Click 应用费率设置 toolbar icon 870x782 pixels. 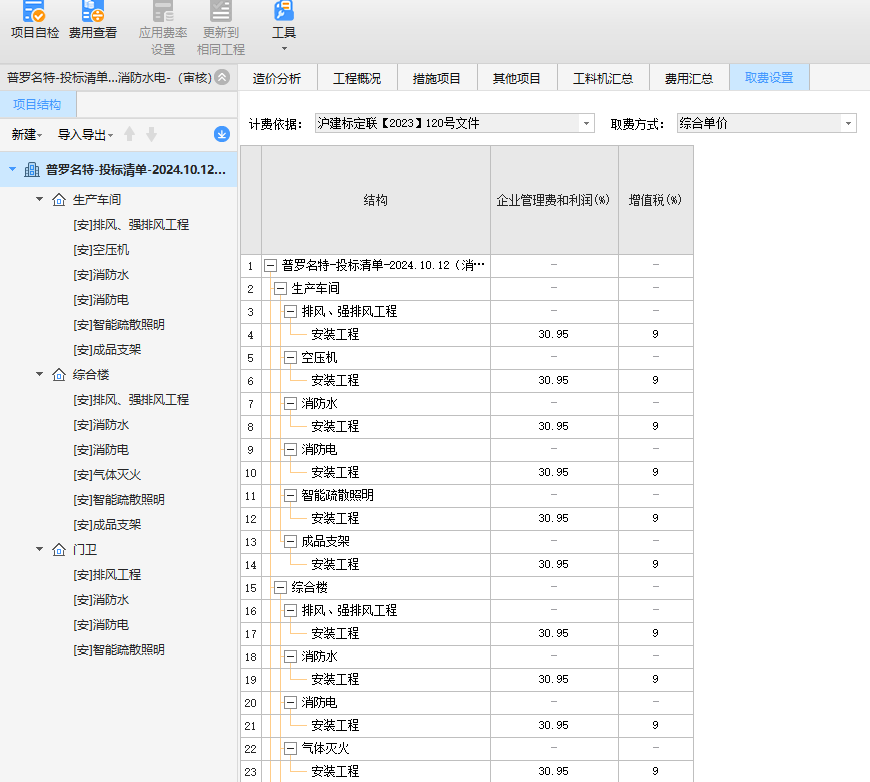(x=163, y=28)
